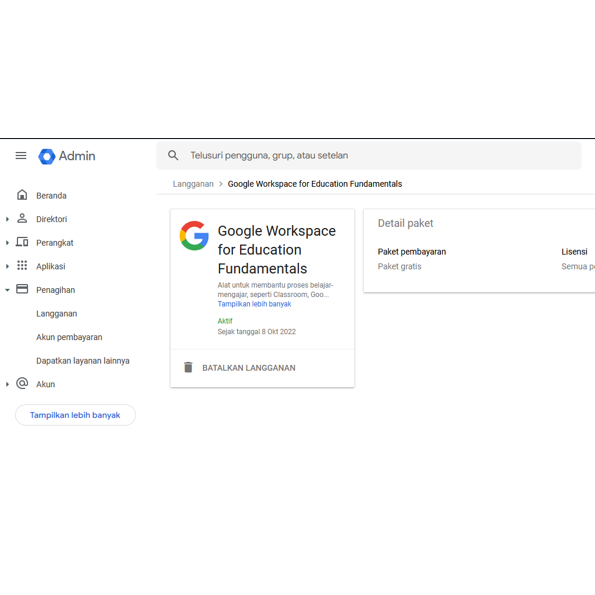Image resolution: width=595 pixels, height=595 pixels.
Task: Open Akun pembayaran submenu item
Action: pyautogui.click(x=69, y=337)
